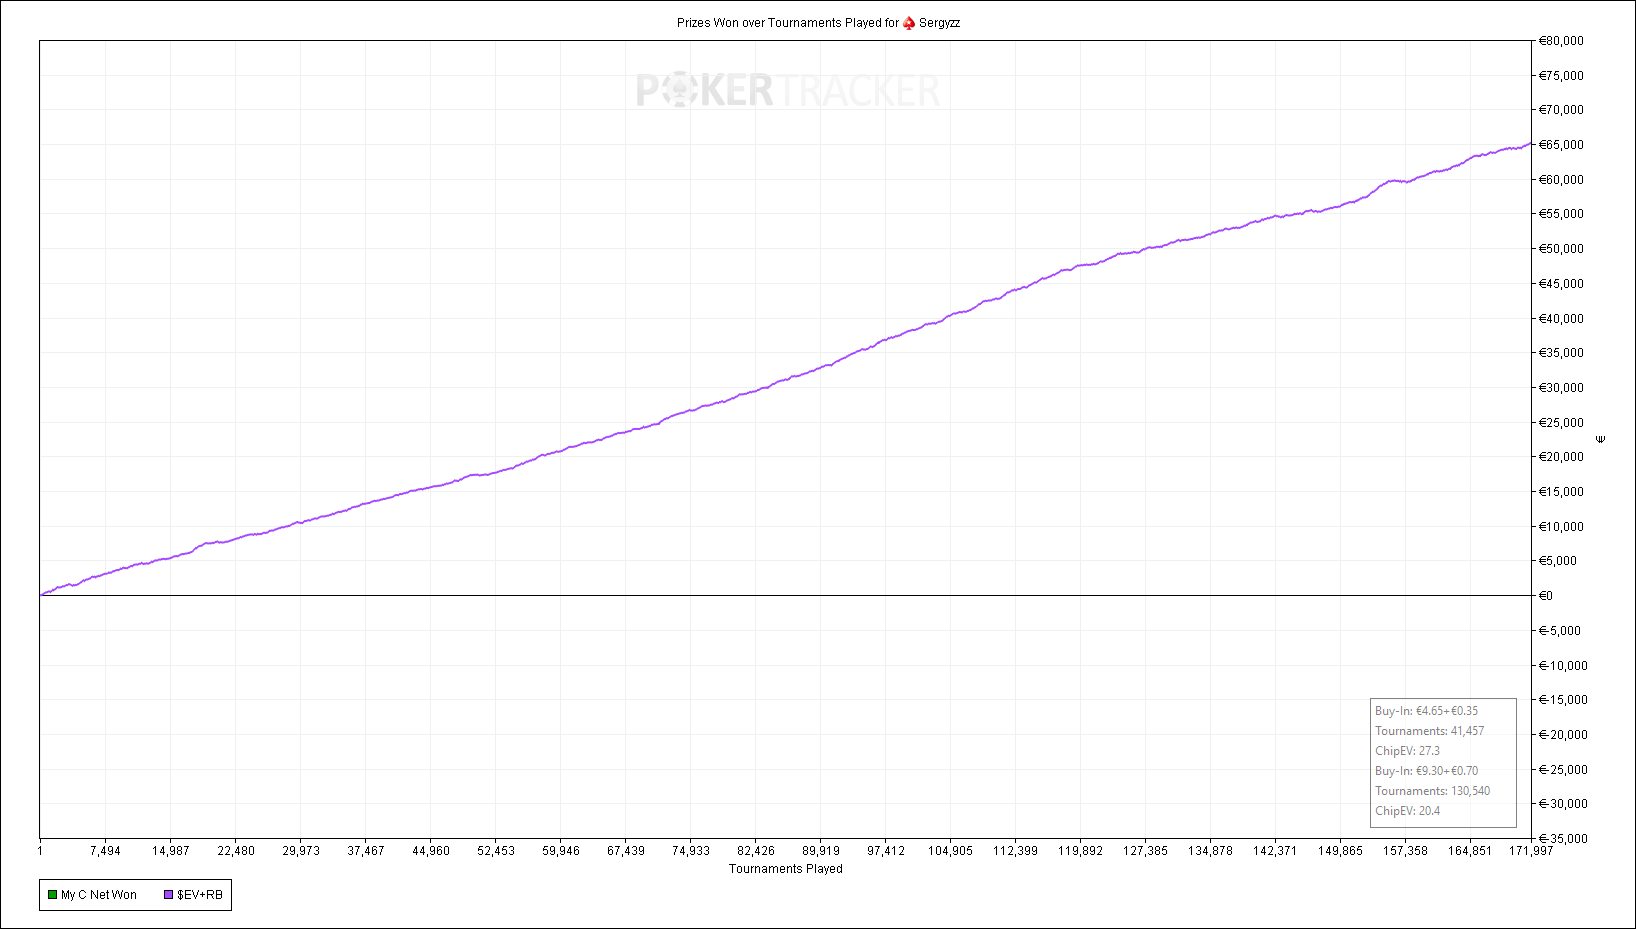Select the '$EV+RB' legend label
The width and height of the screenshot is (1636, 929).
pyautogui.click(x=200, y=895)
